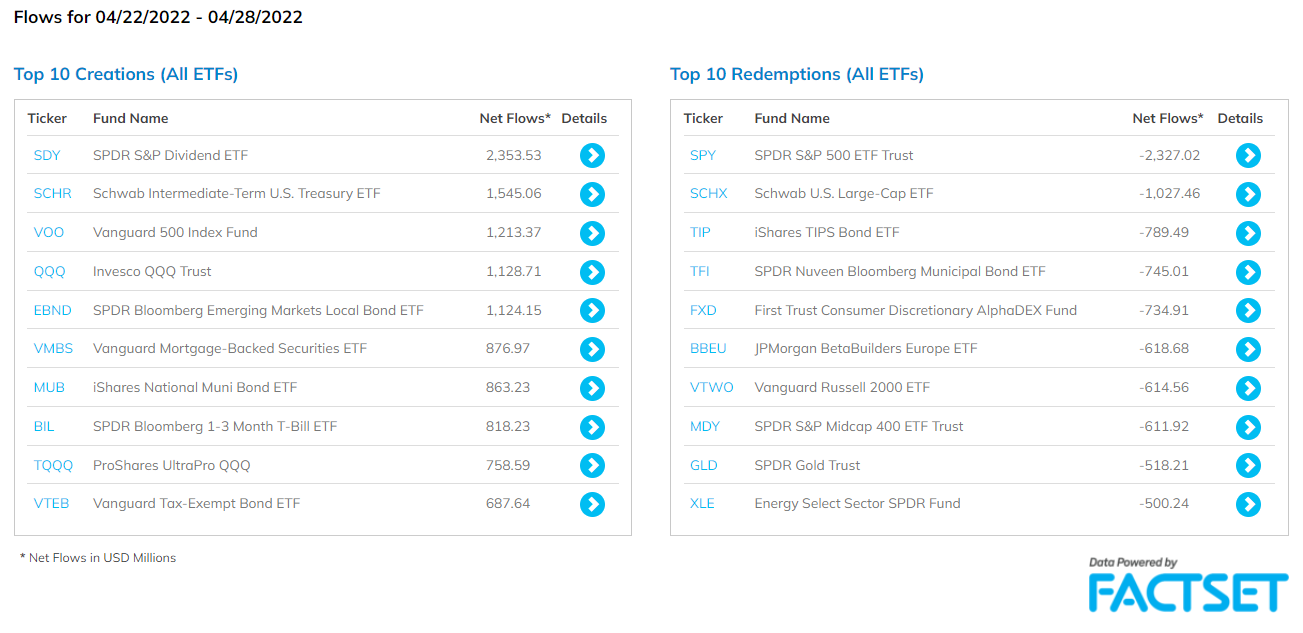Click Ticker header in Redemptions table
The image size is (1303, 633).
703,118
